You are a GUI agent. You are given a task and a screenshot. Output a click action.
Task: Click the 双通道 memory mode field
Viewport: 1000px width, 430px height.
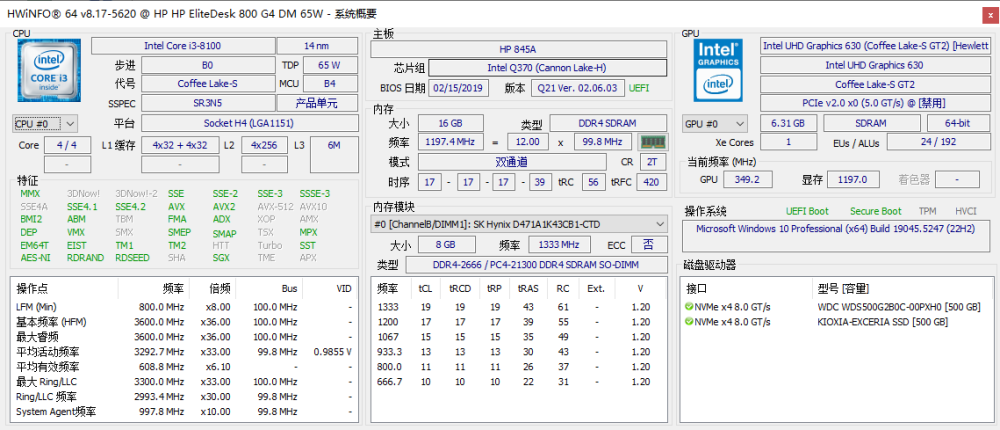[513, 162]
